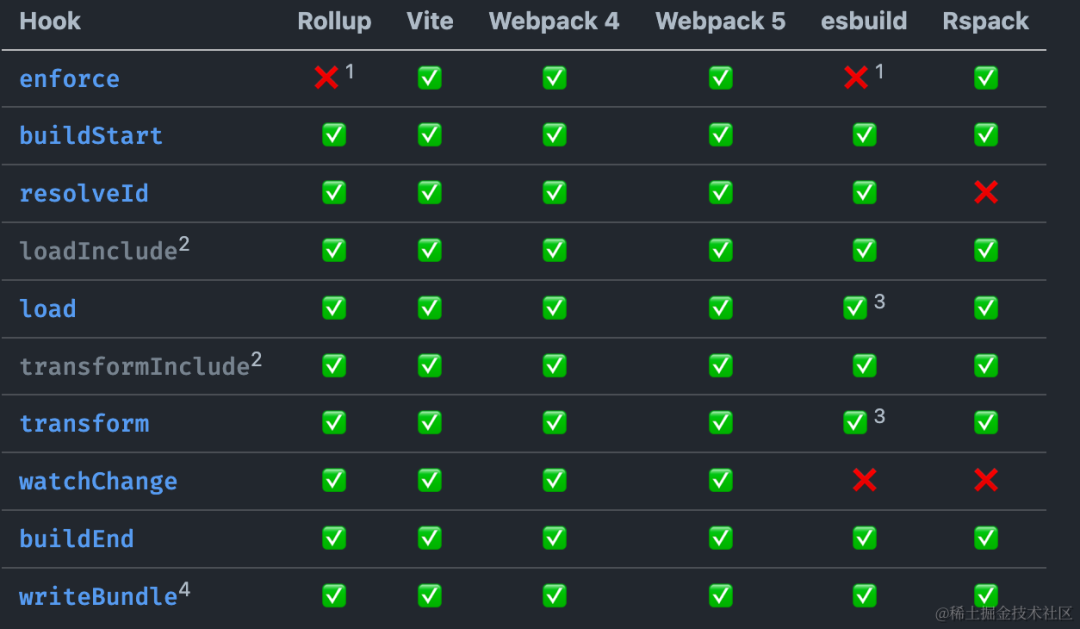
Task: Click green check for transformInclude under Webpack 5
Action: click(x=720, y=365)
